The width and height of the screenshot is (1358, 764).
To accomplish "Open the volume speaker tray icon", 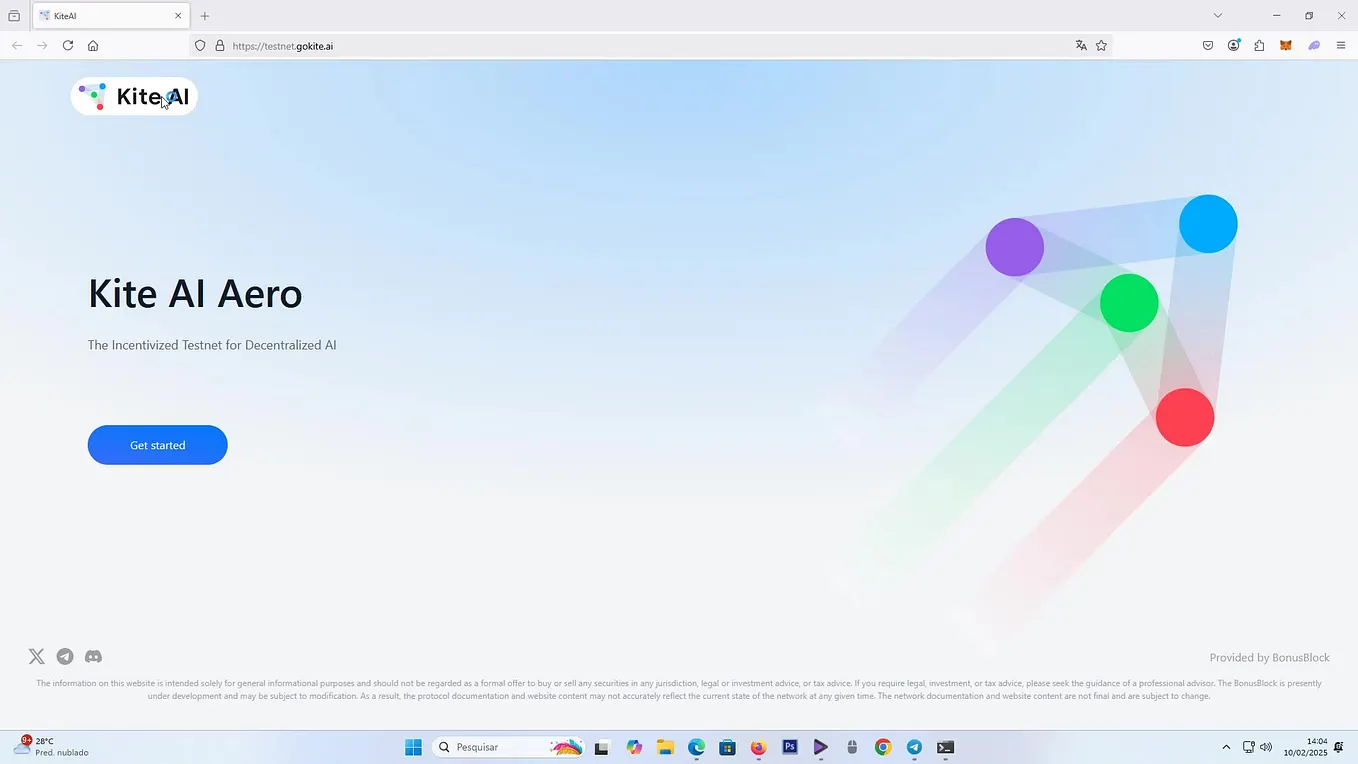I will coord(1266,747).
